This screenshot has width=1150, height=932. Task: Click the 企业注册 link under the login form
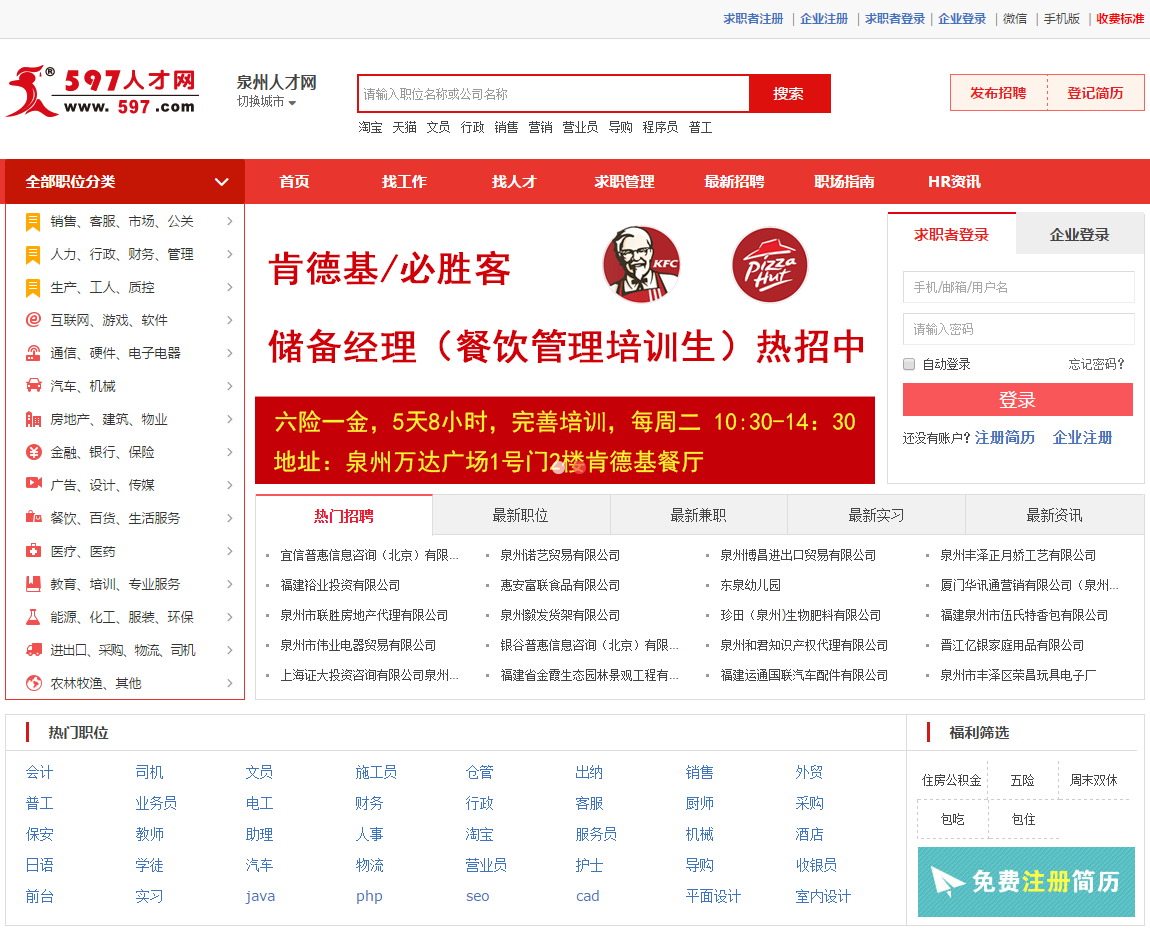pos(1083,438)
